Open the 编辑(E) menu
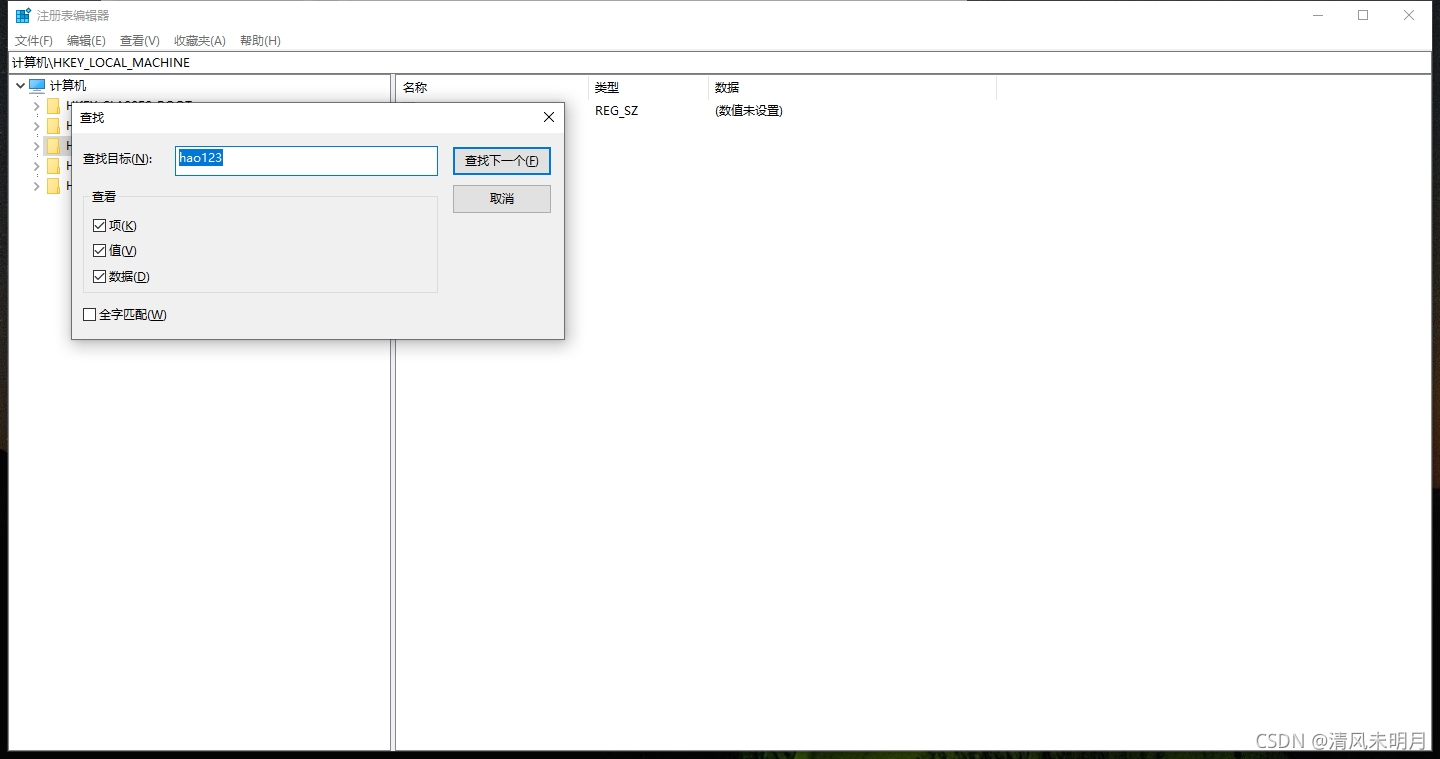 point(86,41)
